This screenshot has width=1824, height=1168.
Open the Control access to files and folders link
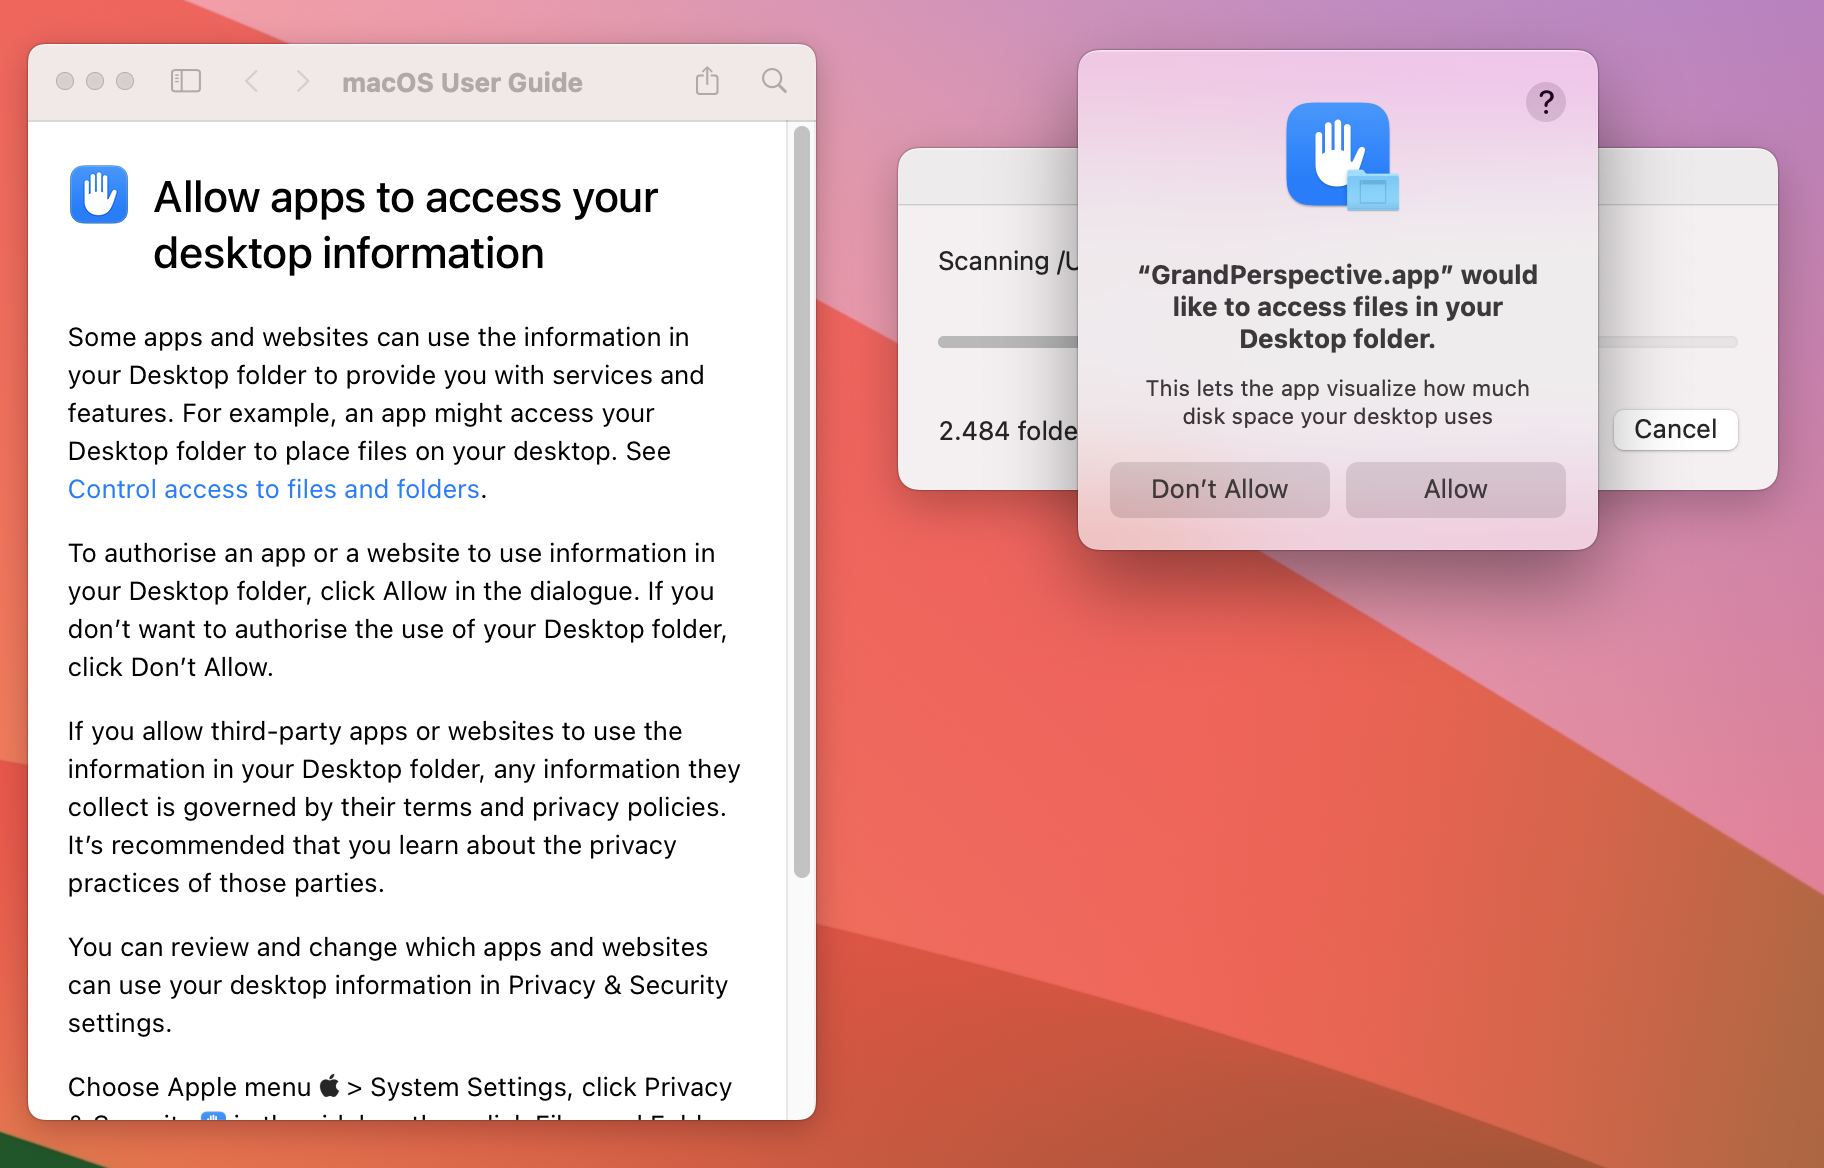click(x=274, y=489)
